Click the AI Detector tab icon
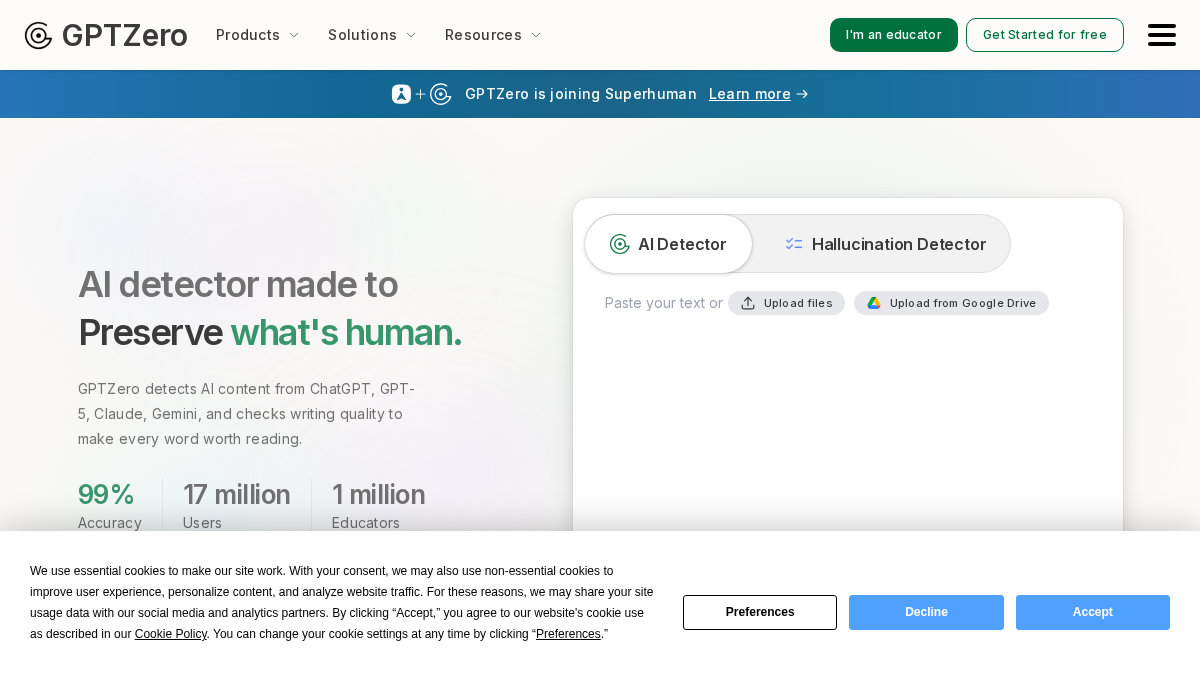 point(620,244)
